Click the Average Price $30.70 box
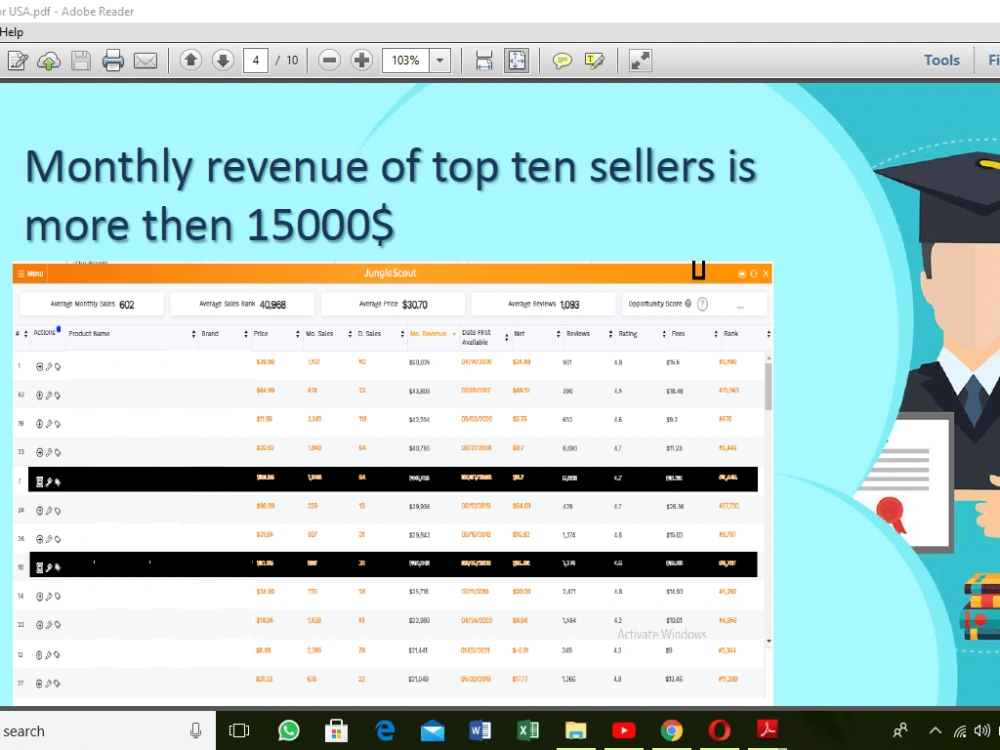 (393, 304)
